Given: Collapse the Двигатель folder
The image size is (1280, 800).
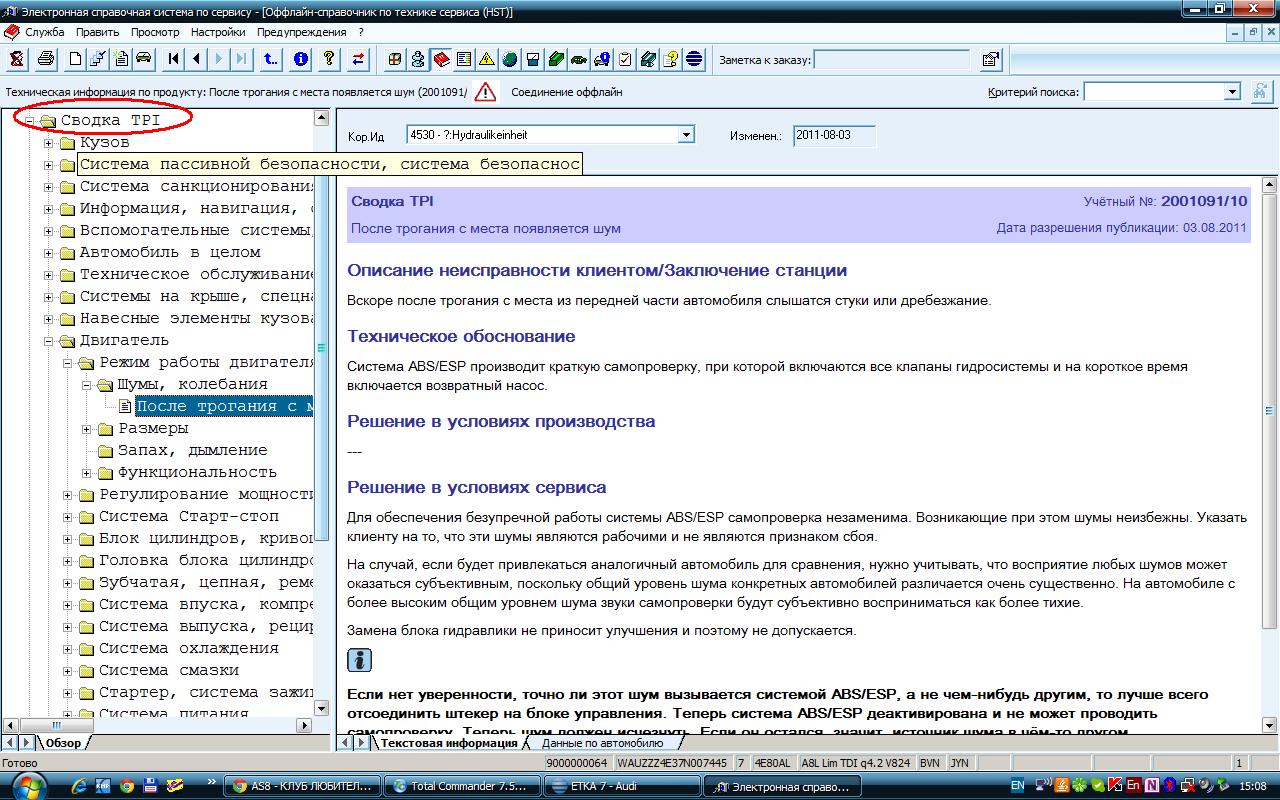Looking at the screenshot, I should click(48, 341).
